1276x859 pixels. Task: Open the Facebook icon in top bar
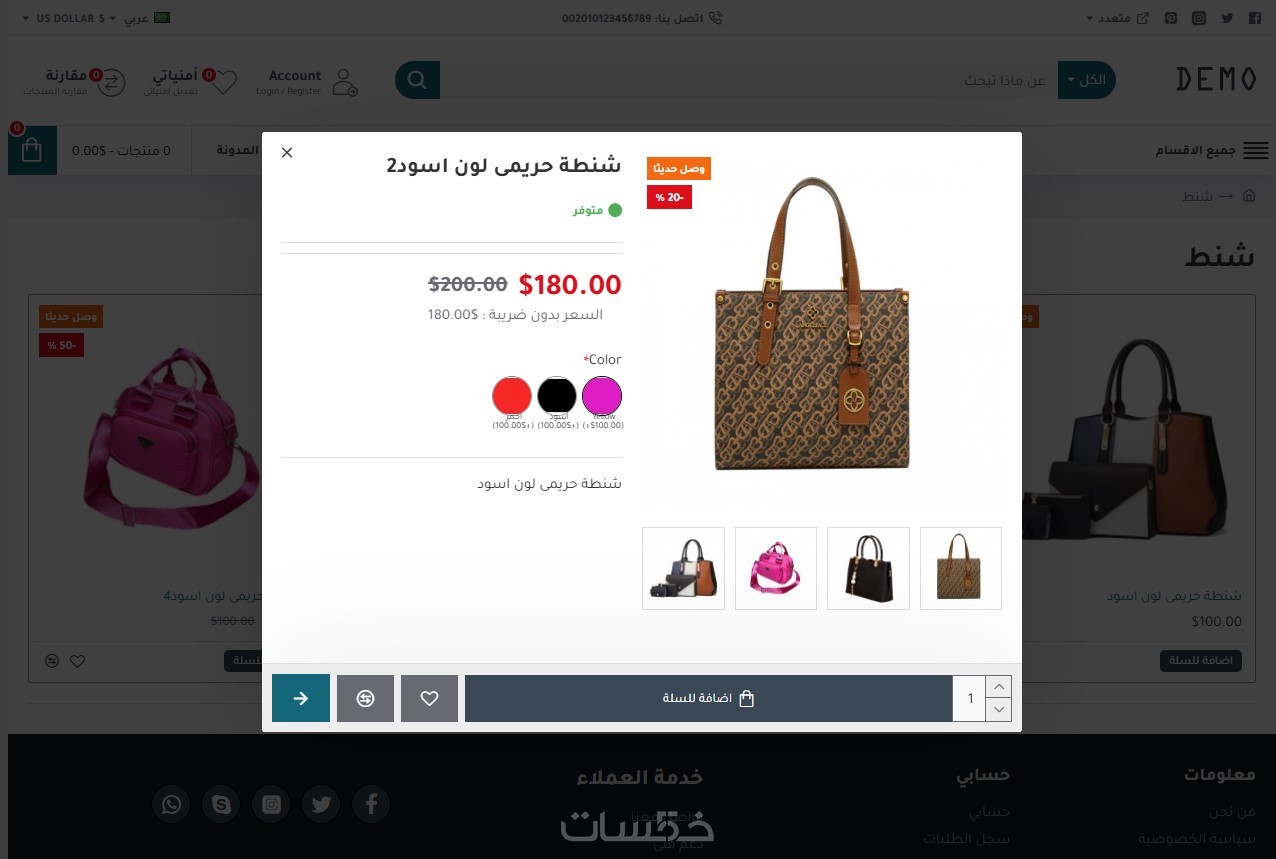(1255, 18)
